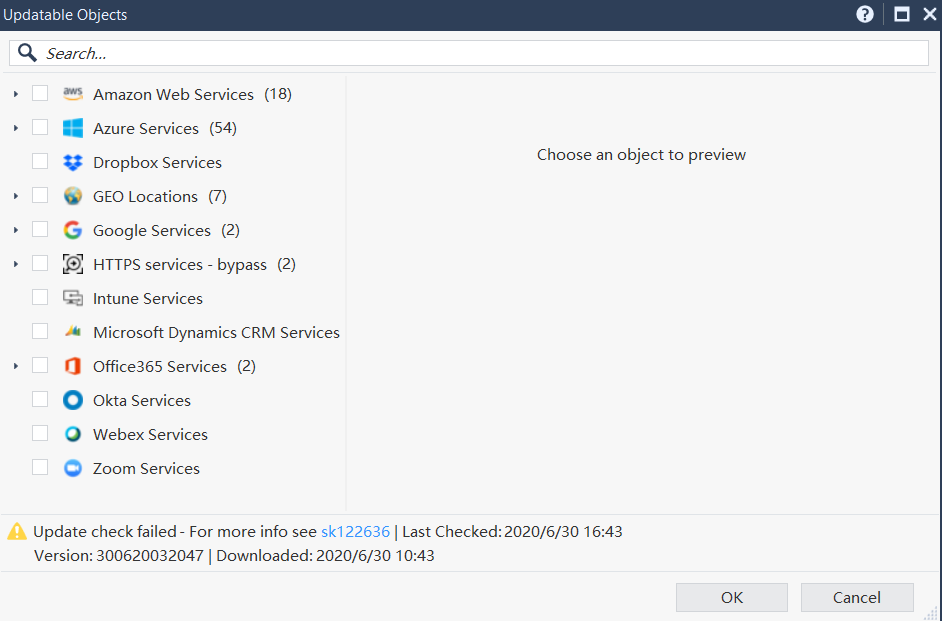Expand the Azure Services tree node
The width and height of the screenshot is (942, 621).
click(15, 128)
